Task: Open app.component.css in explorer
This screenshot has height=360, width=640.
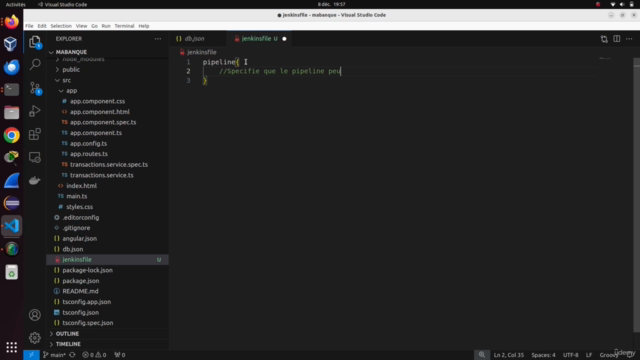Action: pyautogui.click(x=97, y=101)
